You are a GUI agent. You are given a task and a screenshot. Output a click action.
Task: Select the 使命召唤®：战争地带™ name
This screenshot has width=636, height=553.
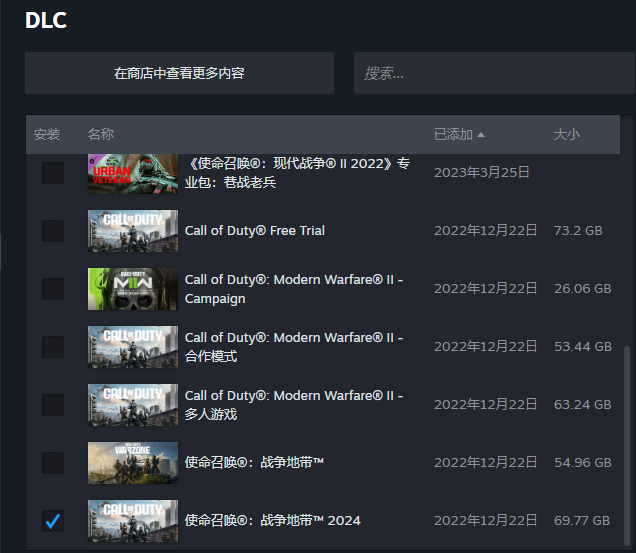tap(254, 463)
